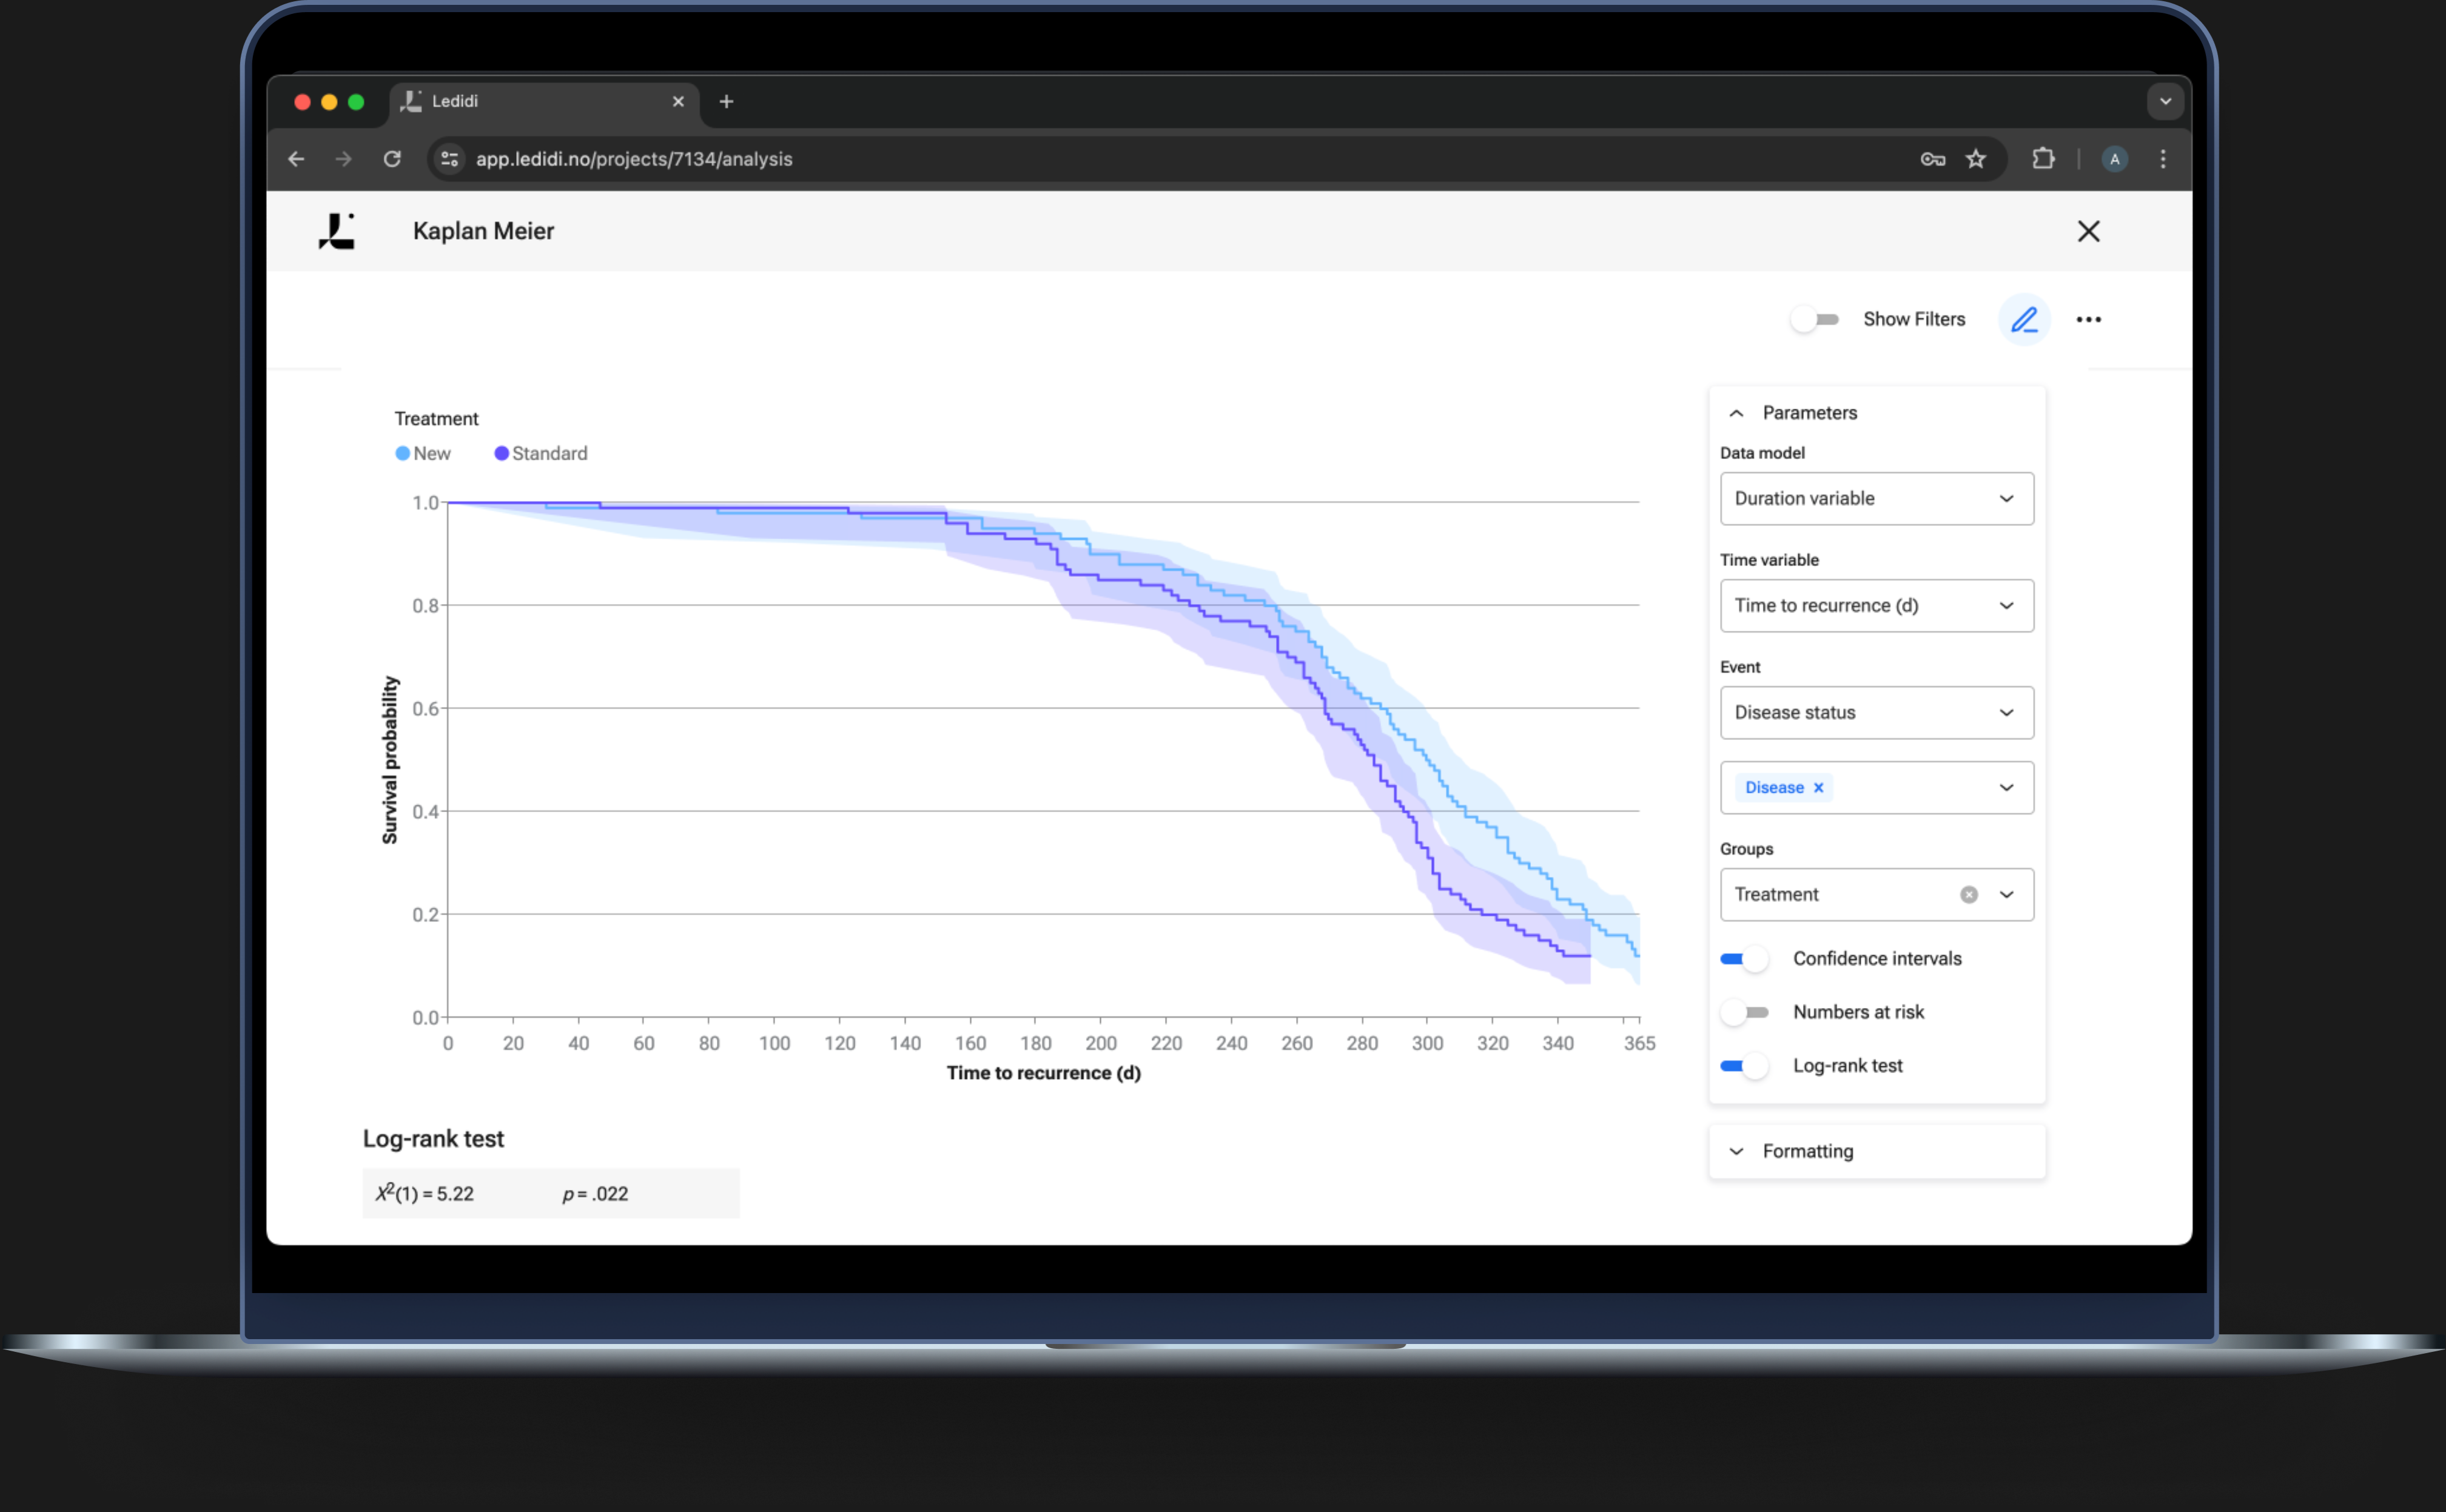Image resolution: width=2446 pixels, height=1512 pixels.
Task: Expand the Formatting section
Action: click(1807, 1151)
